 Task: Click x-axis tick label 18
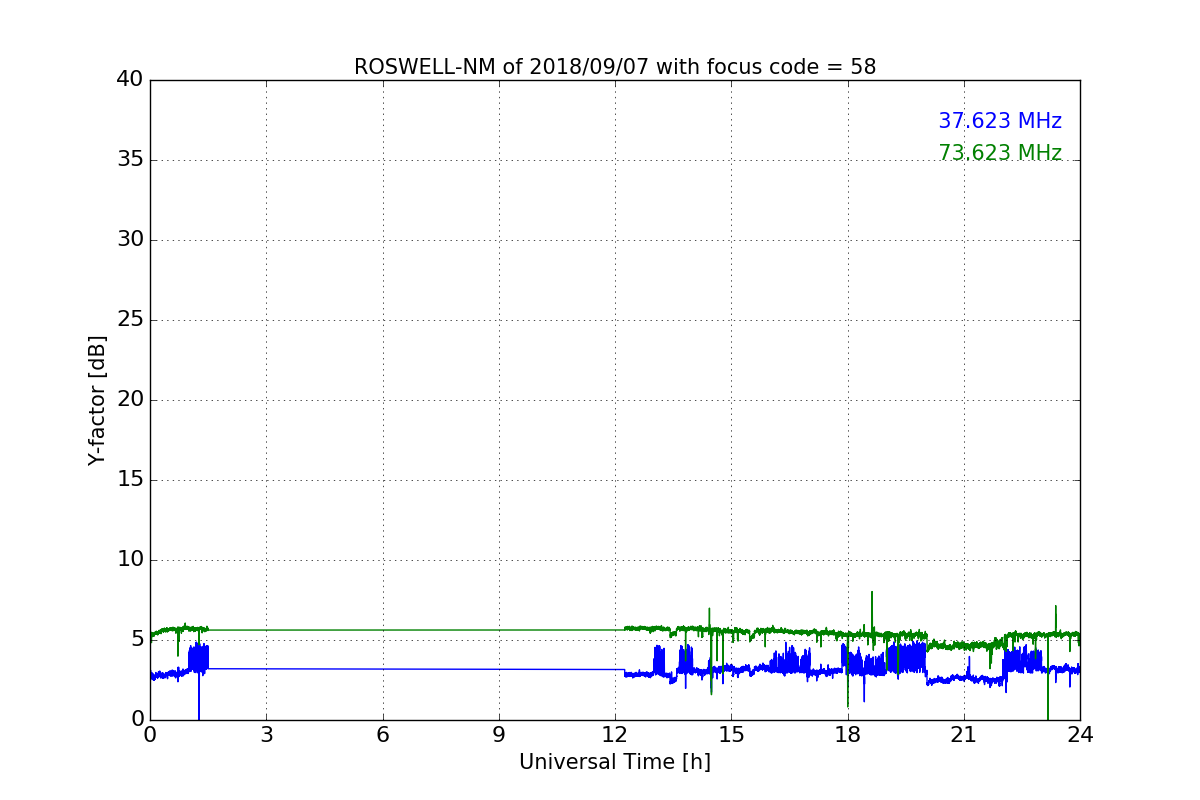click(x=848, y=735)
